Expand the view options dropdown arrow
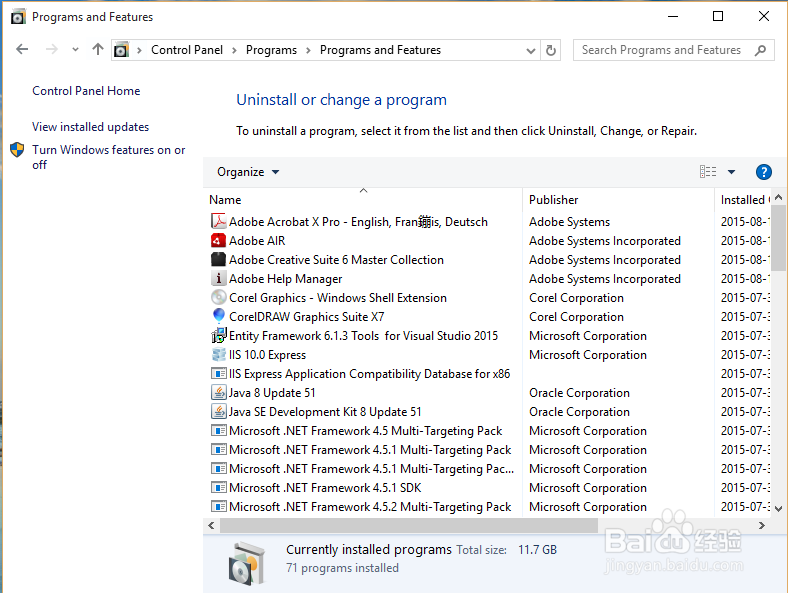The width and height of the screenshot is (788, 593). point(731,172)
